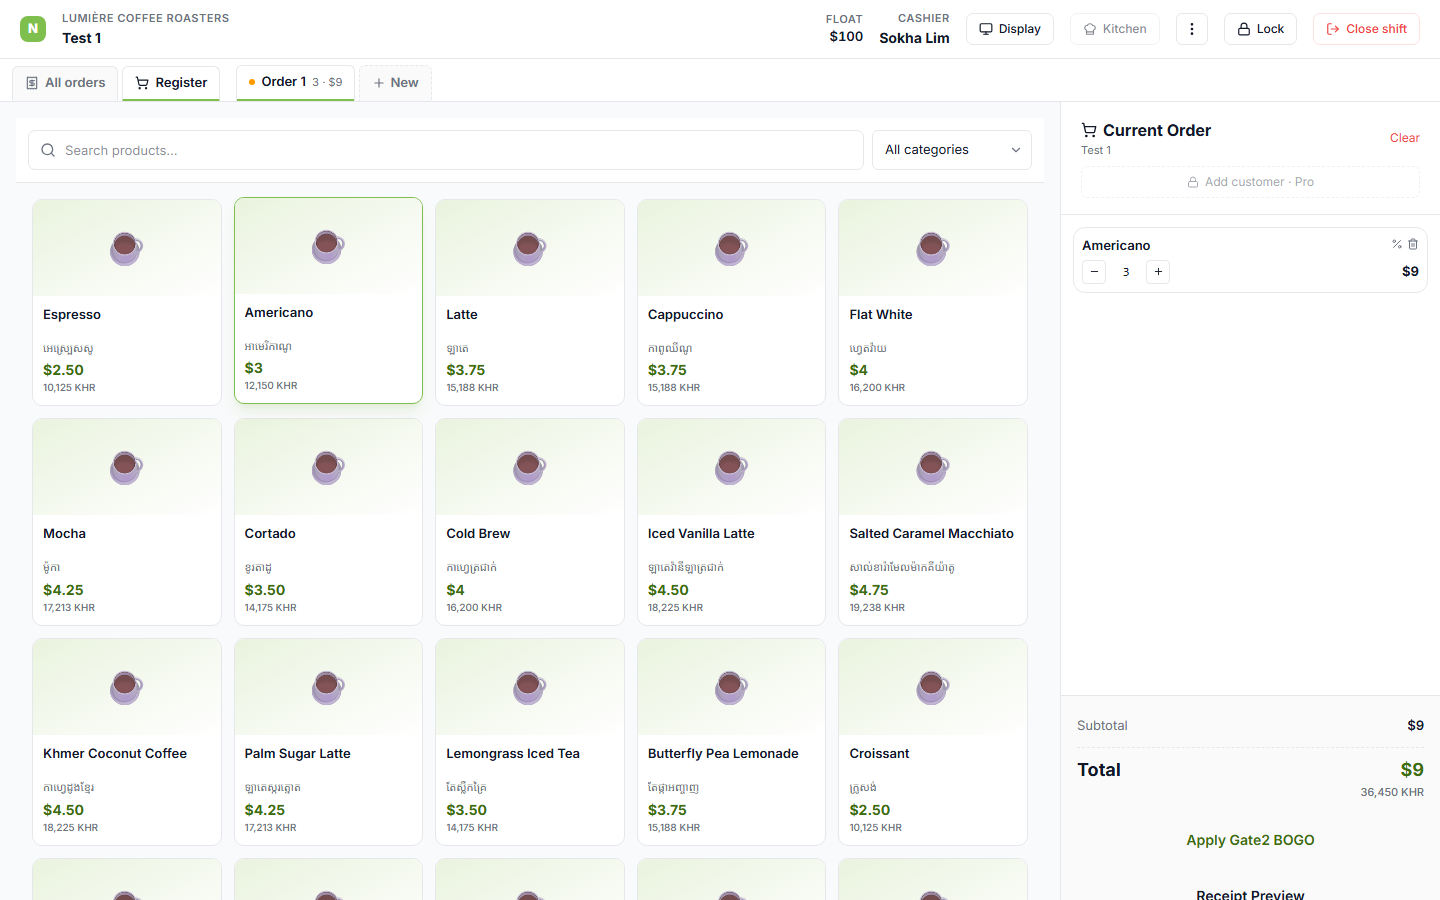Click the Receipt Preview heading

pyautogui.click(x=1250, y=893)
